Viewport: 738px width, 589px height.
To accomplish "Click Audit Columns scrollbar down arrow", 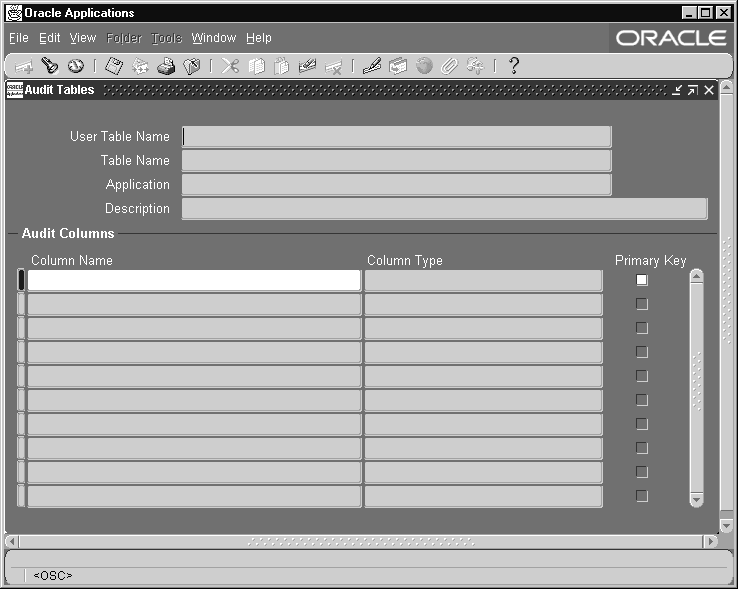I will tap(697, 500).
